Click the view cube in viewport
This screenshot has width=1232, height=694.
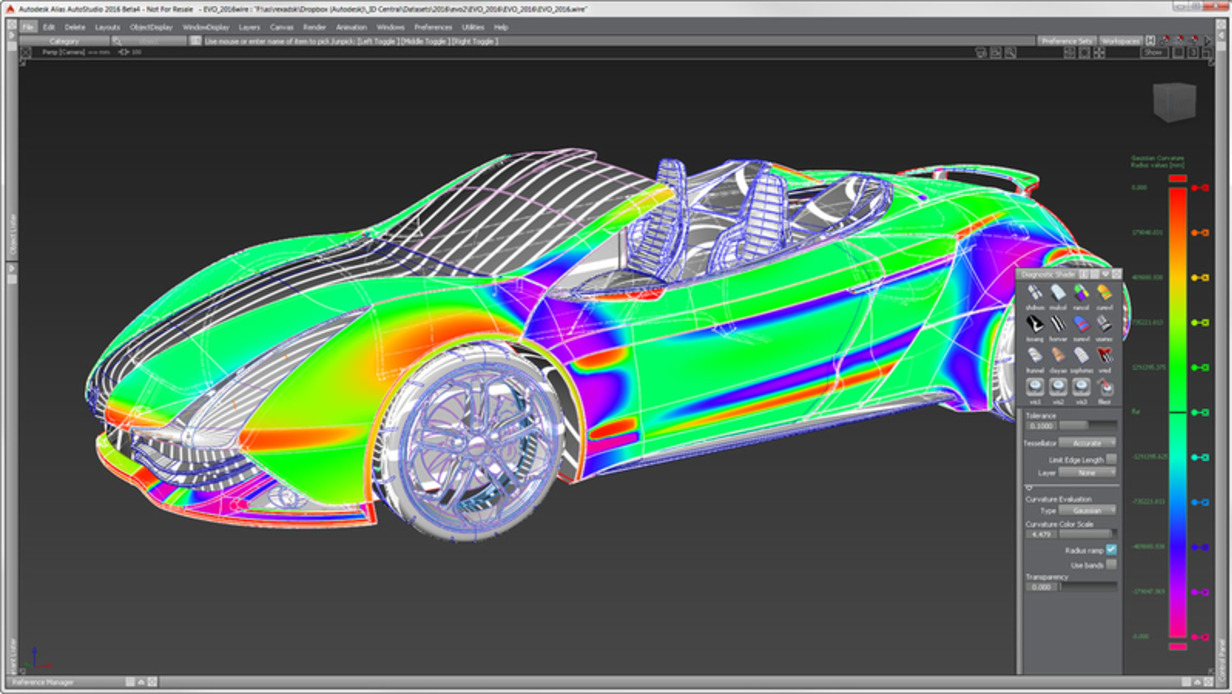pos(1173,102)
